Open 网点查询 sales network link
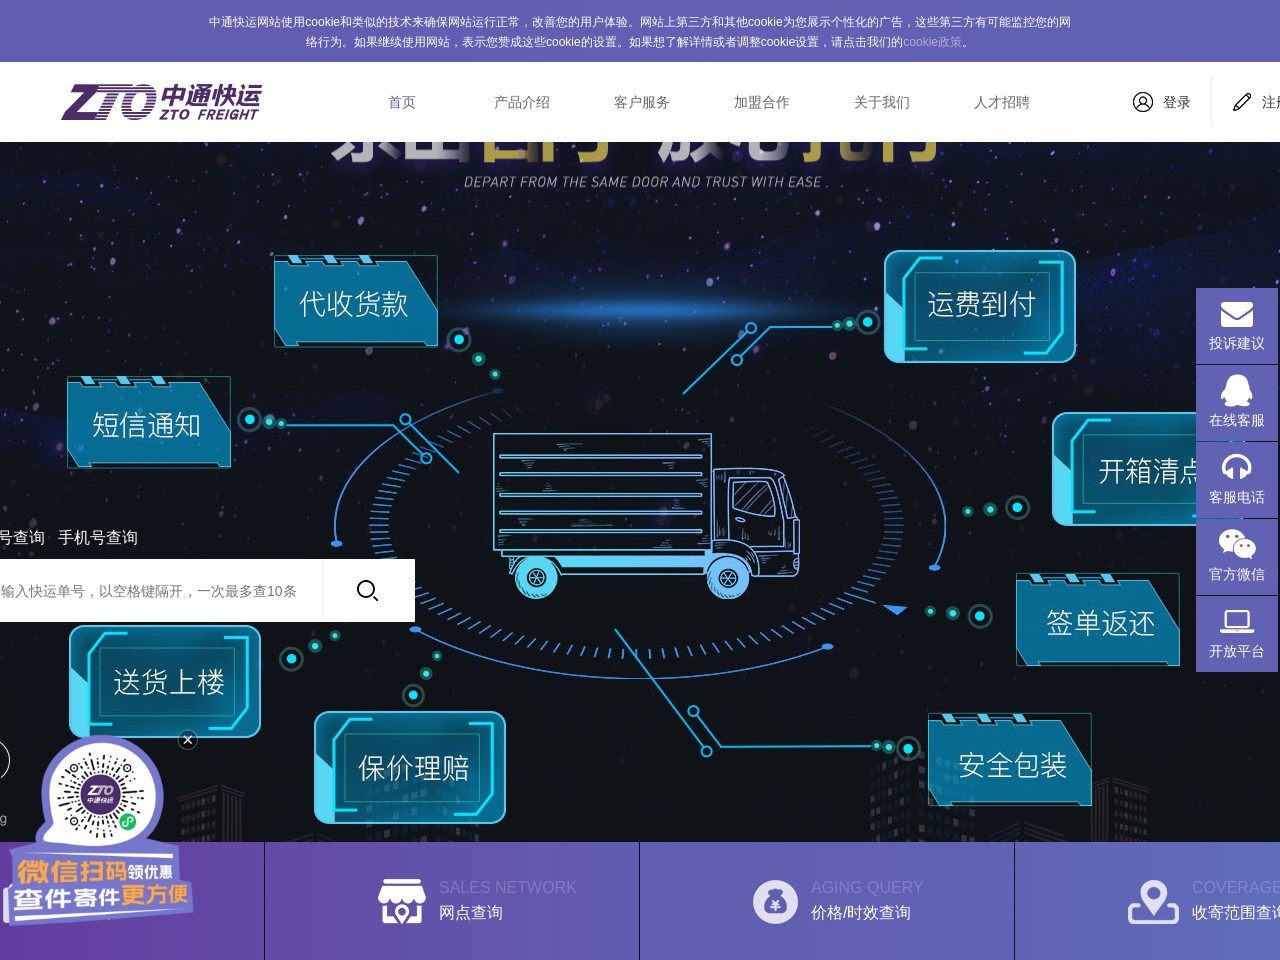Image resolution: width=1280 pixels, height=960 pixels. click(471, 912)
